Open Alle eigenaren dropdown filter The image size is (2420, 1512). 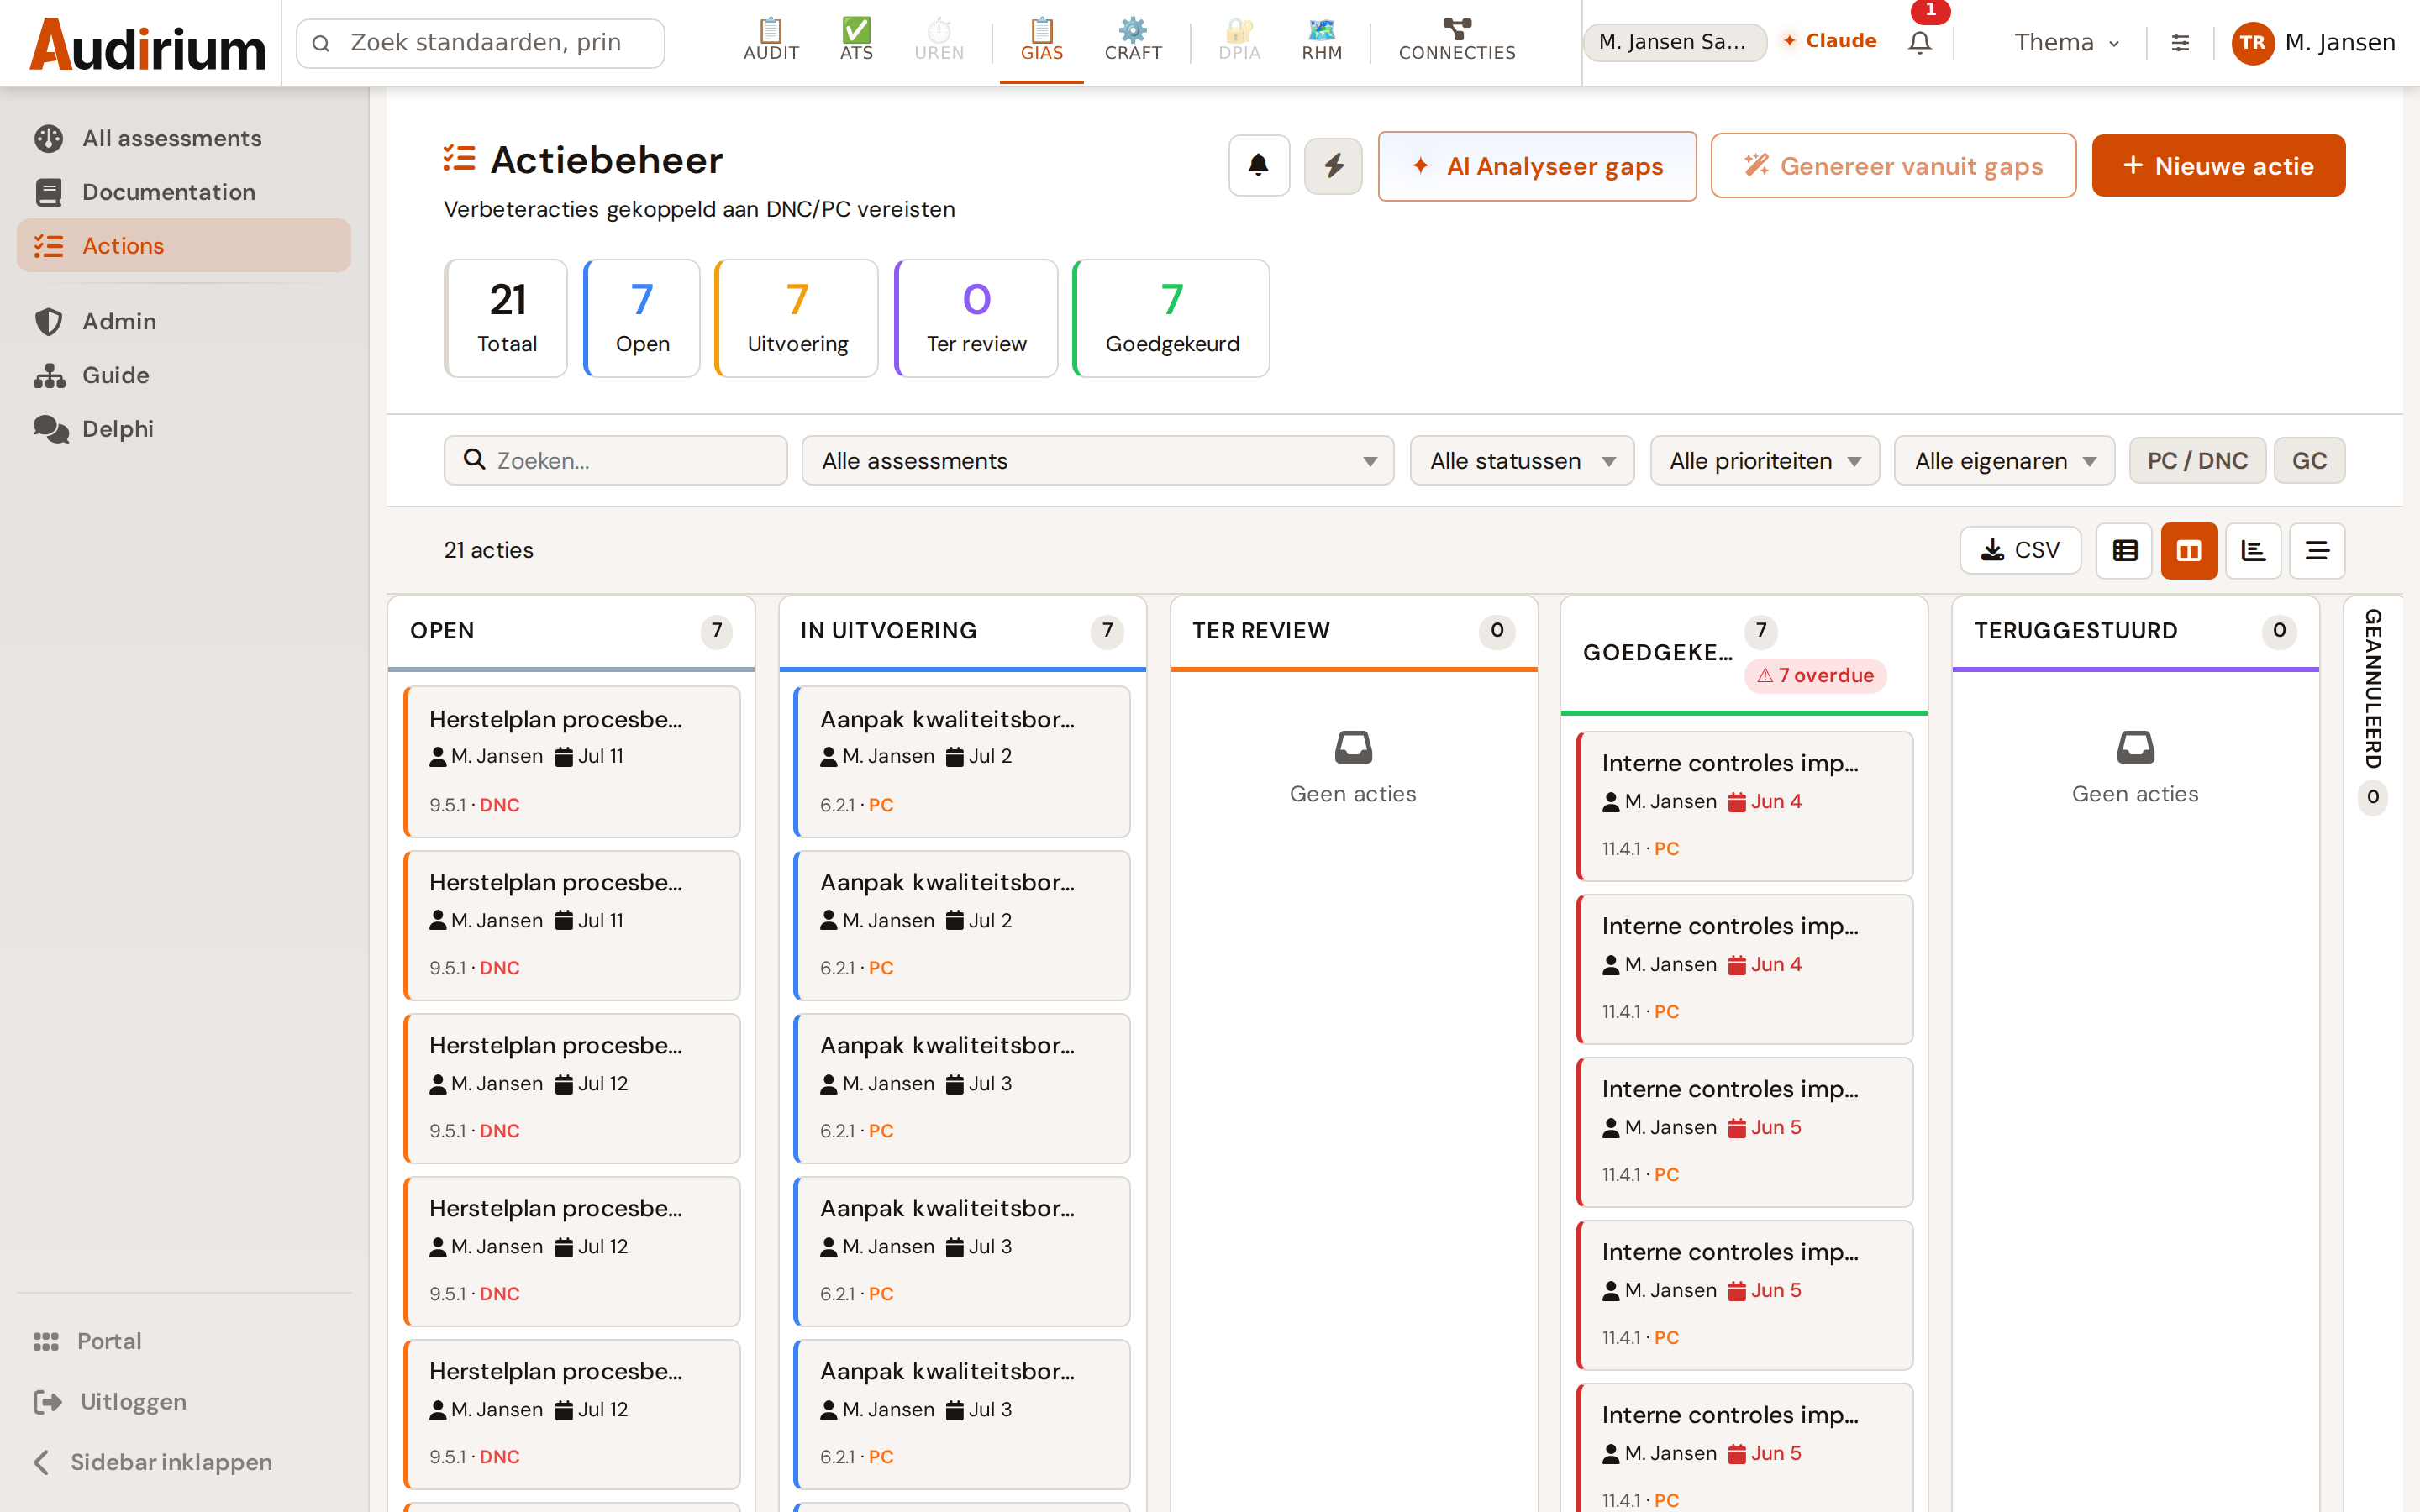2004,460
